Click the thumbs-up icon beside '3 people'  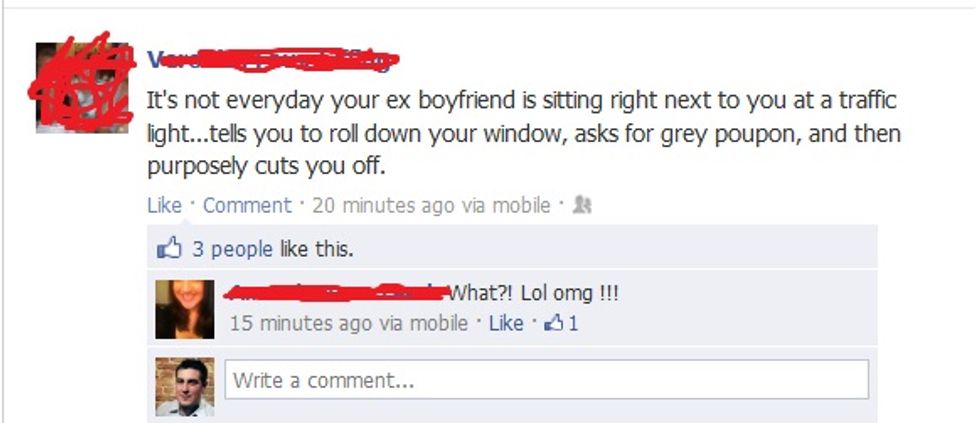(169, 249)
